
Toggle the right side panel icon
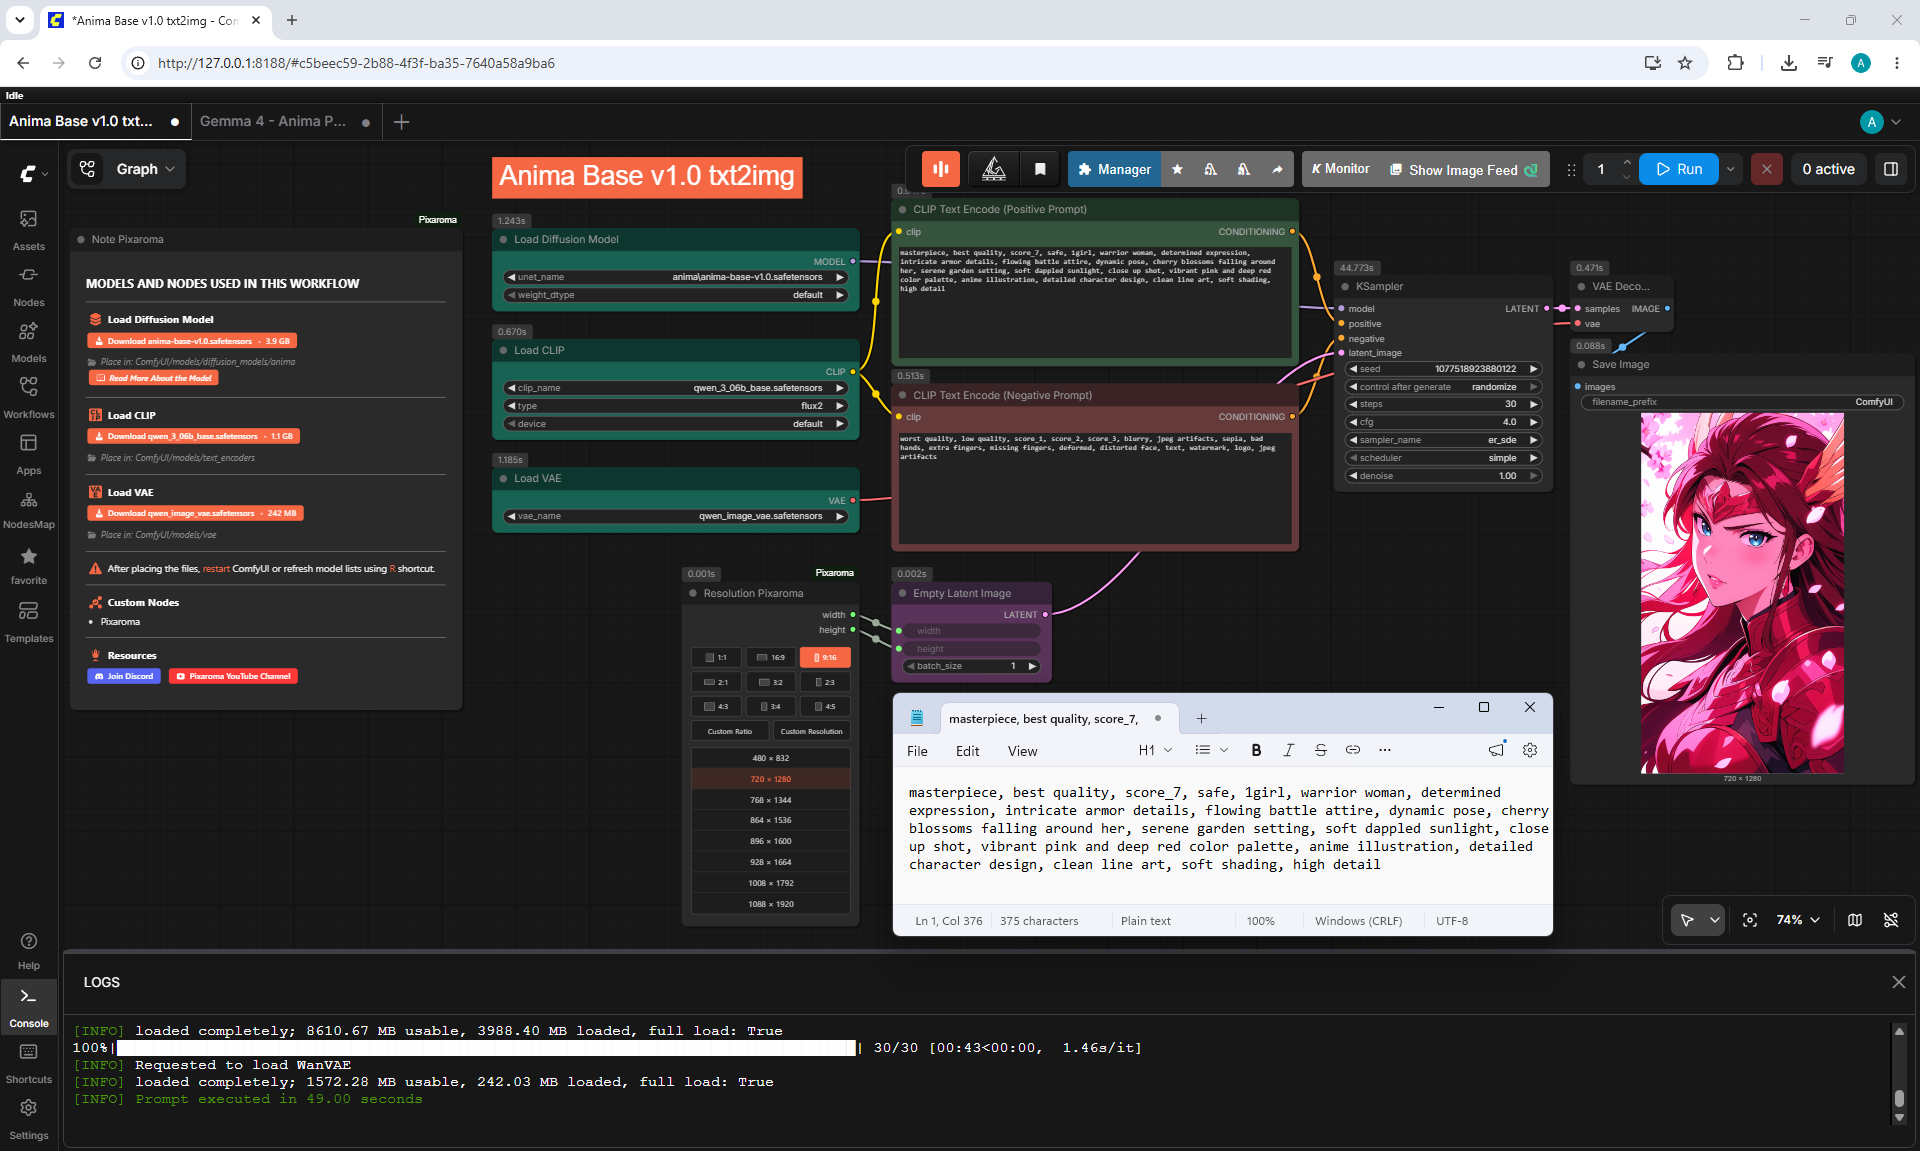(x=1891, y=169)
